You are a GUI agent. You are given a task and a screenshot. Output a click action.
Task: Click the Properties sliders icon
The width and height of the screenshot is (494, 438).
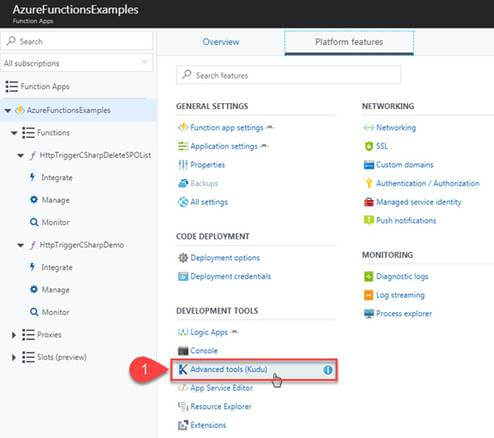pyautogui.click(x=183, y=165)
